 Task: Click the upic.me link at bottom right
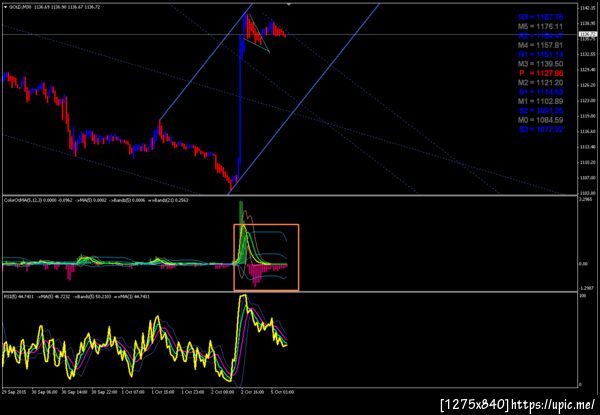(x=553, y=405)
